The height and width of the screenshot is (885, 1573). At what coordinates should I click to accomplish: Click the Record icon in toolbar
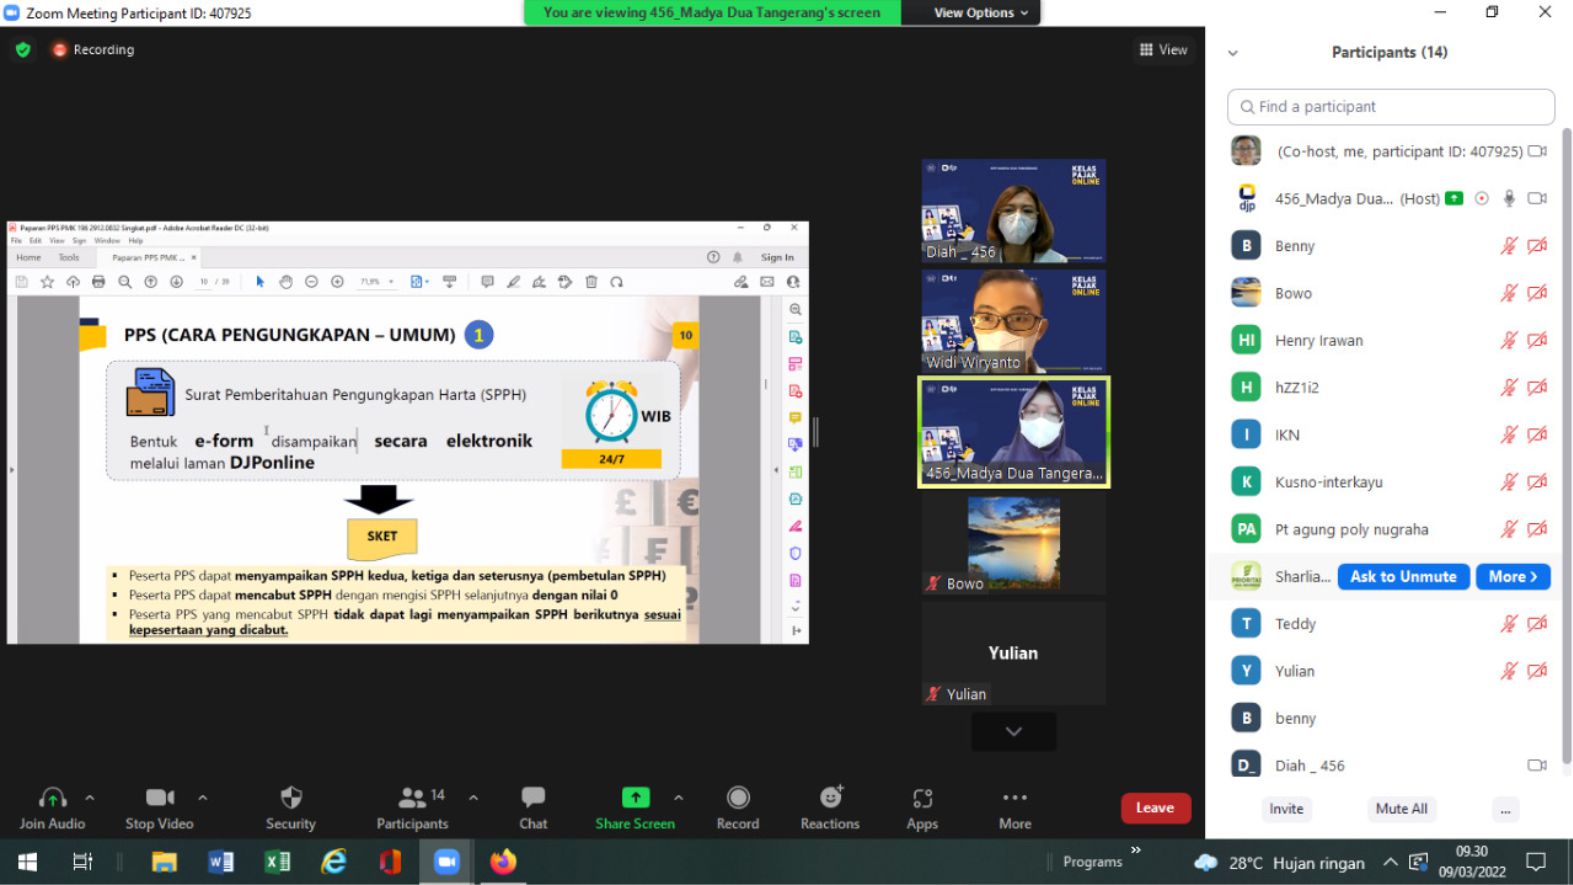tap(738, 807)
